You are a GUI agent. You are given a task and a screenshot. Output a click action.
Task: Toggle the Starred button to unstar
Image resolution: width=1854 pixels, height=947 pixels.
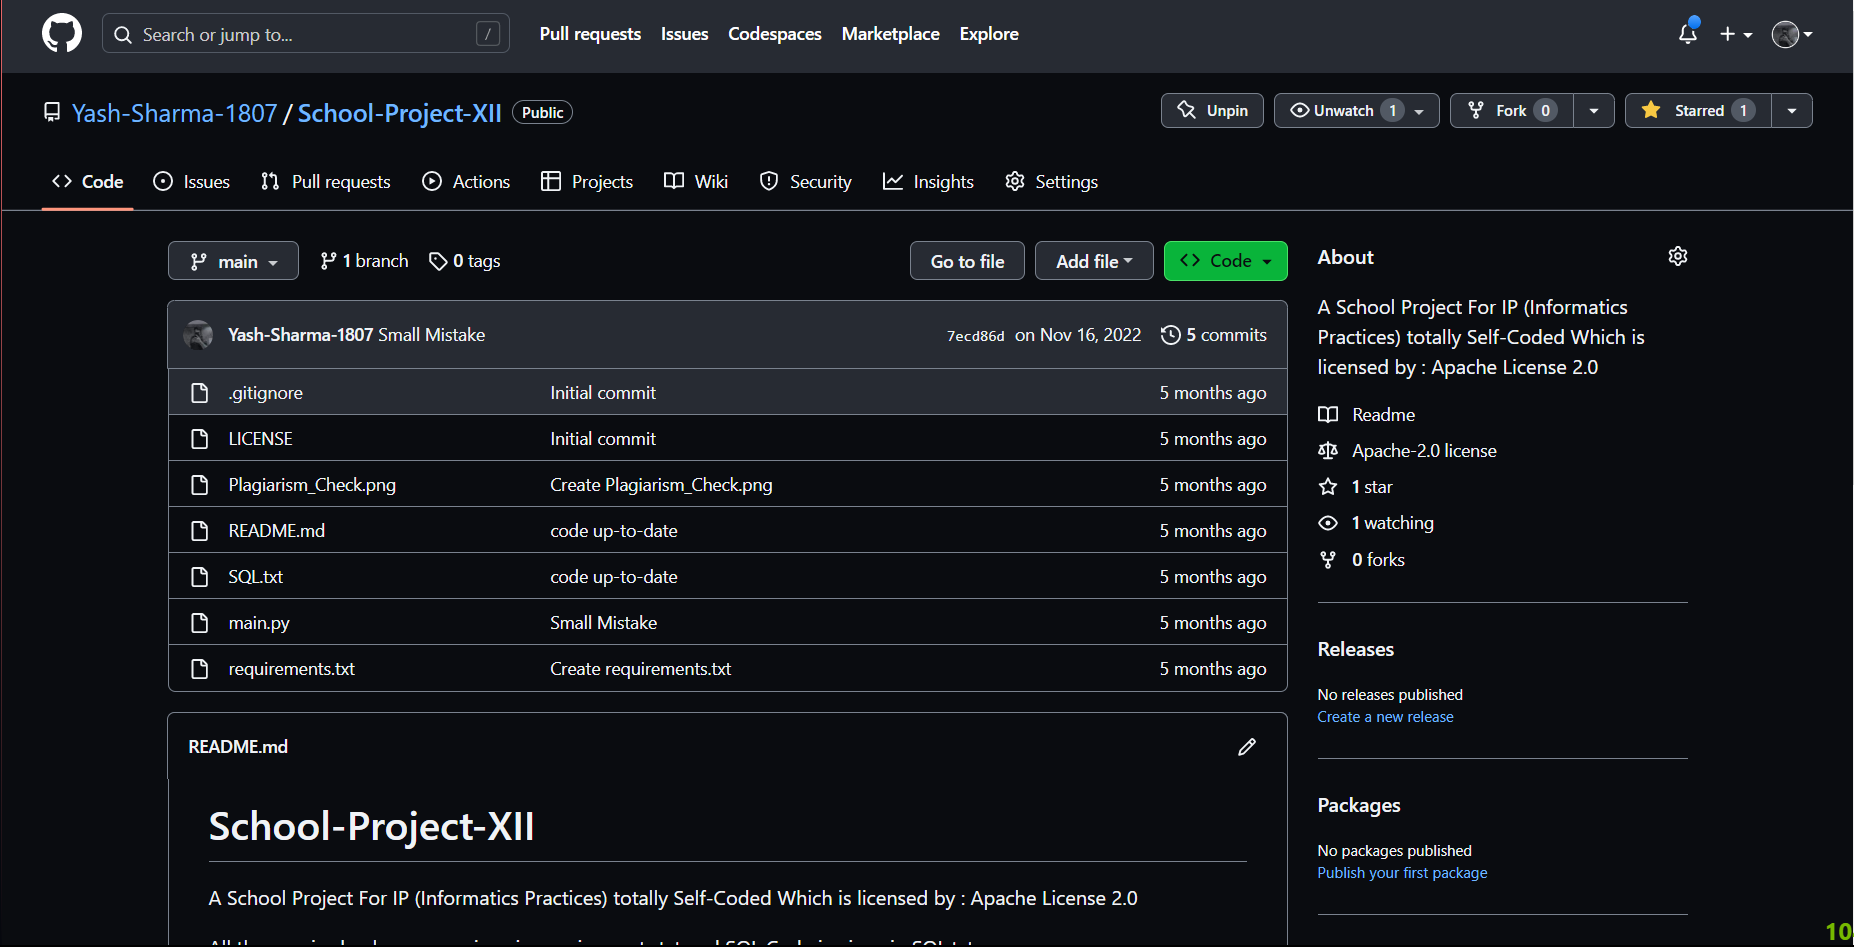1698,111
